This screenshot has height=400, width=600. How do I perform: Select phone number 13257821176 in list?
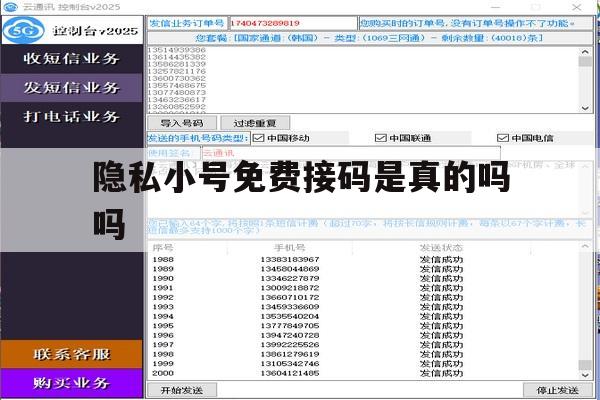[x=176, y=71]
